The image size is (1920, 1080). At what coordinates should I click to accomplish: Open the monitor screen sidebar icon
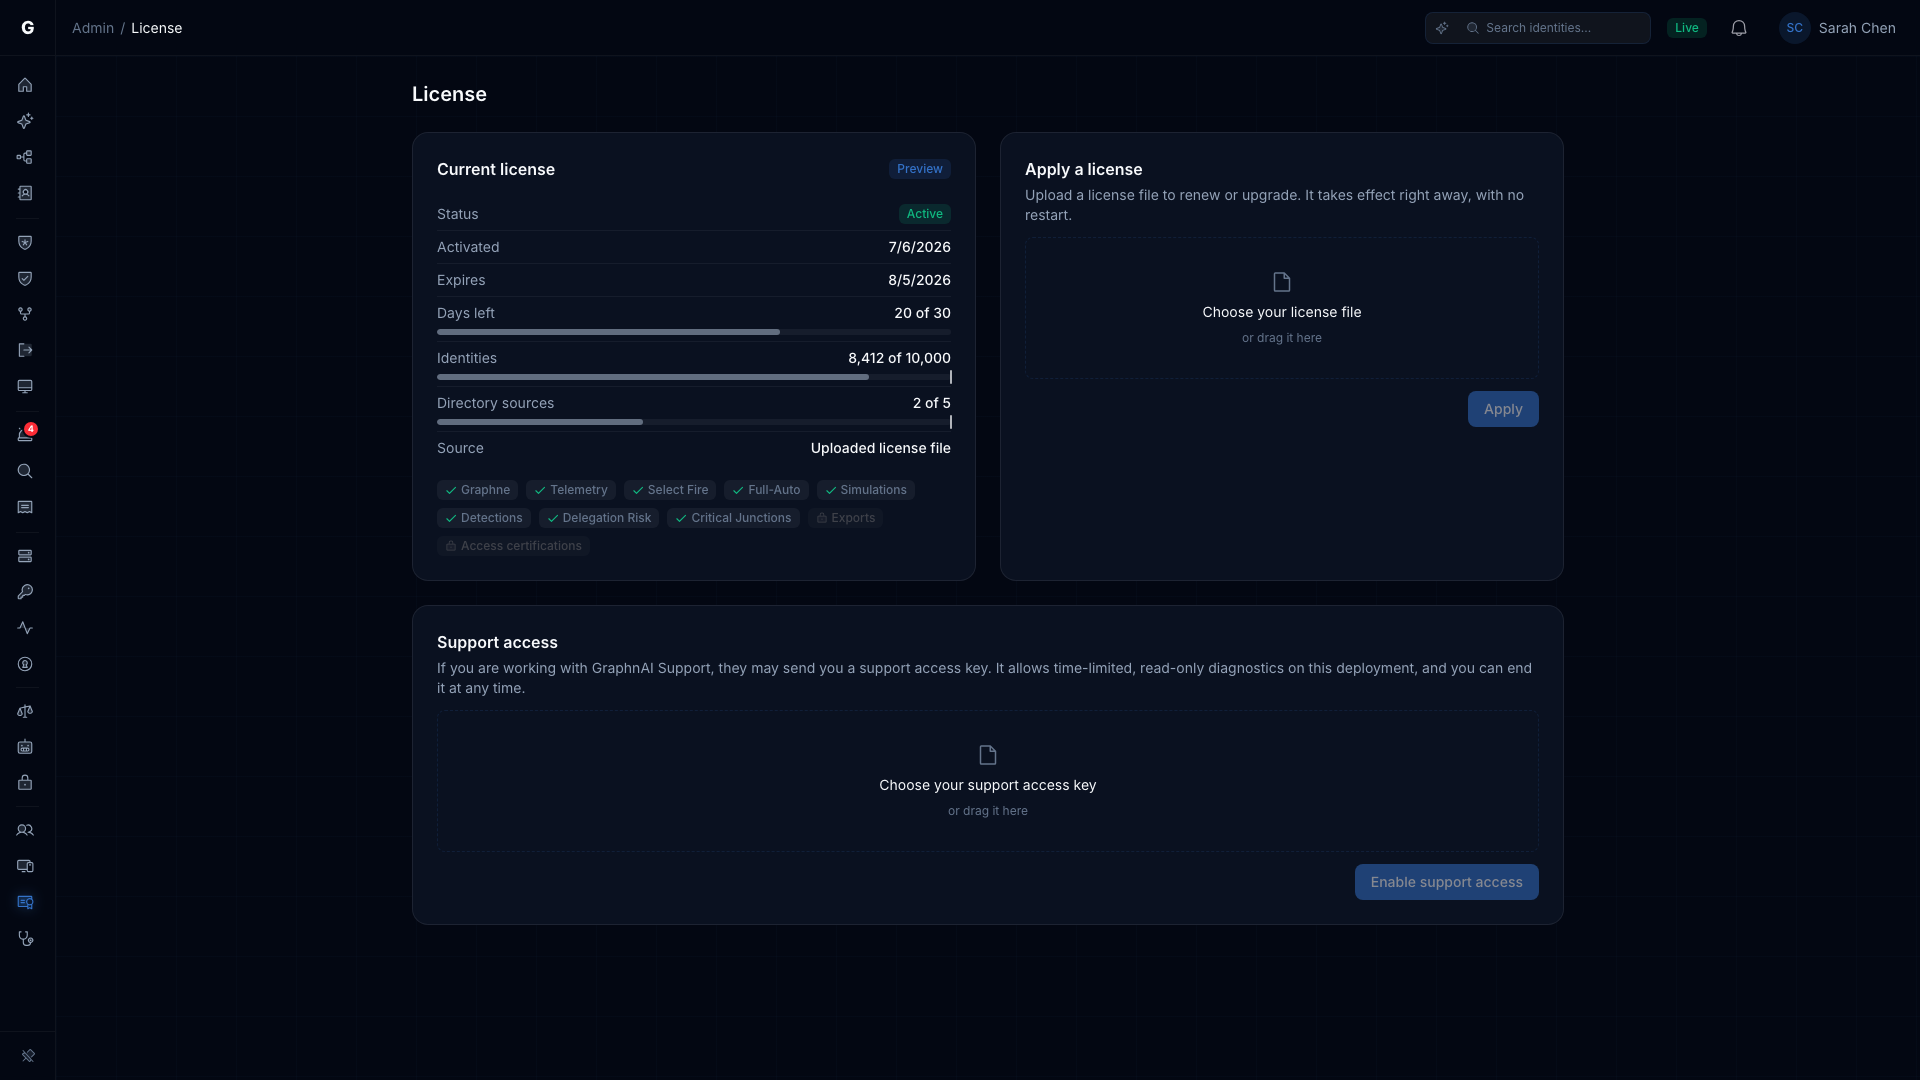pos(25,386)
